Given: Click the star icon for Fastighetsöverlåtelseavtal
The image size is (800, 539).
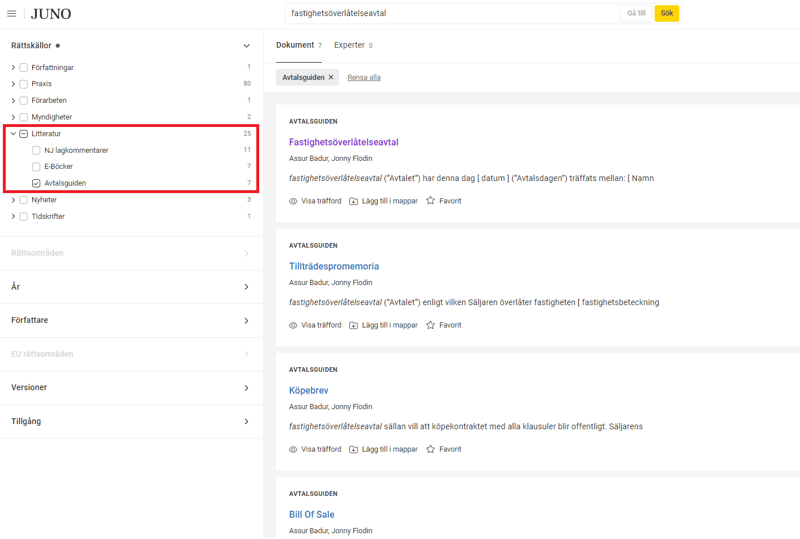Looking at the screenshot, I should pyautogui.click(x=431, y=201).
